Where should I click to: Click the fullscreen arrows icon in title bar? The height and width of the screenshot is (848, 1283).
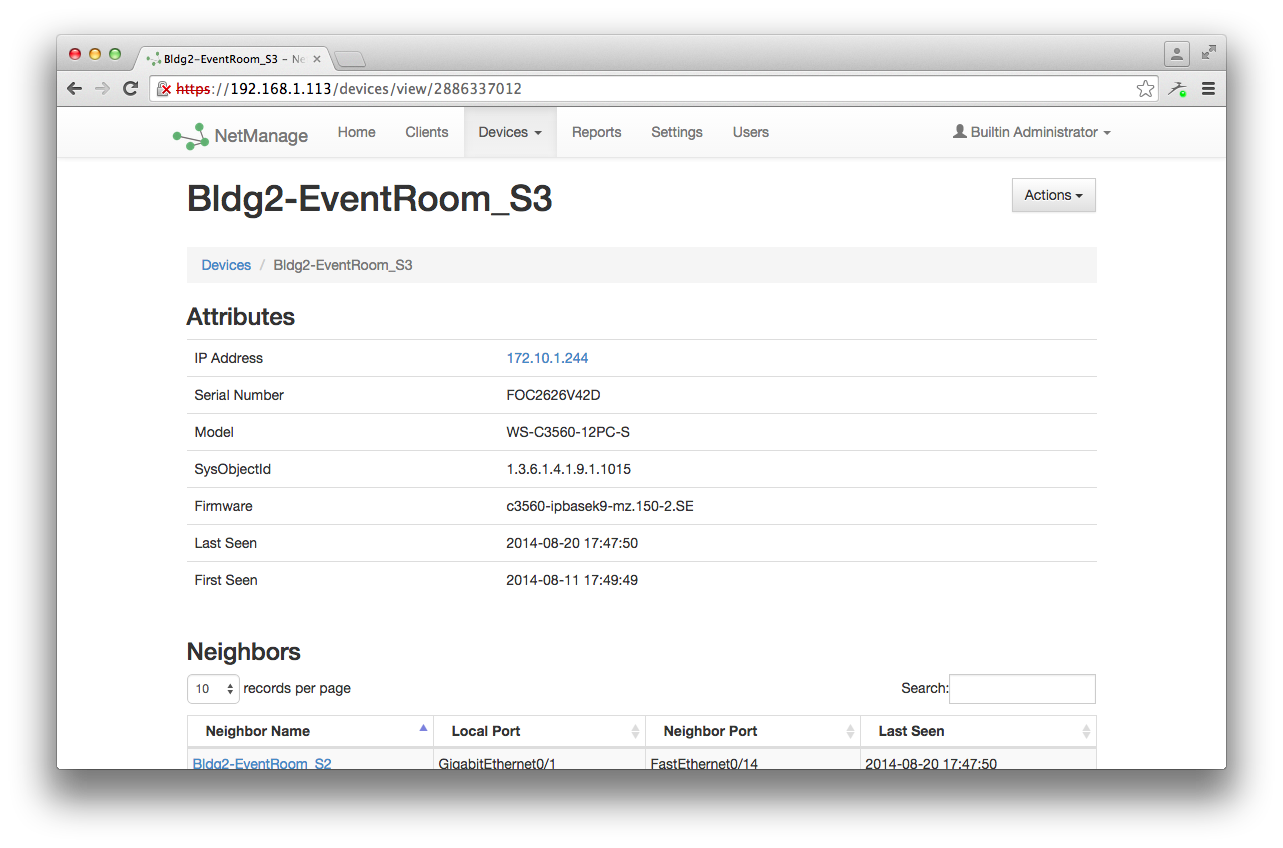click(1209, 52)
